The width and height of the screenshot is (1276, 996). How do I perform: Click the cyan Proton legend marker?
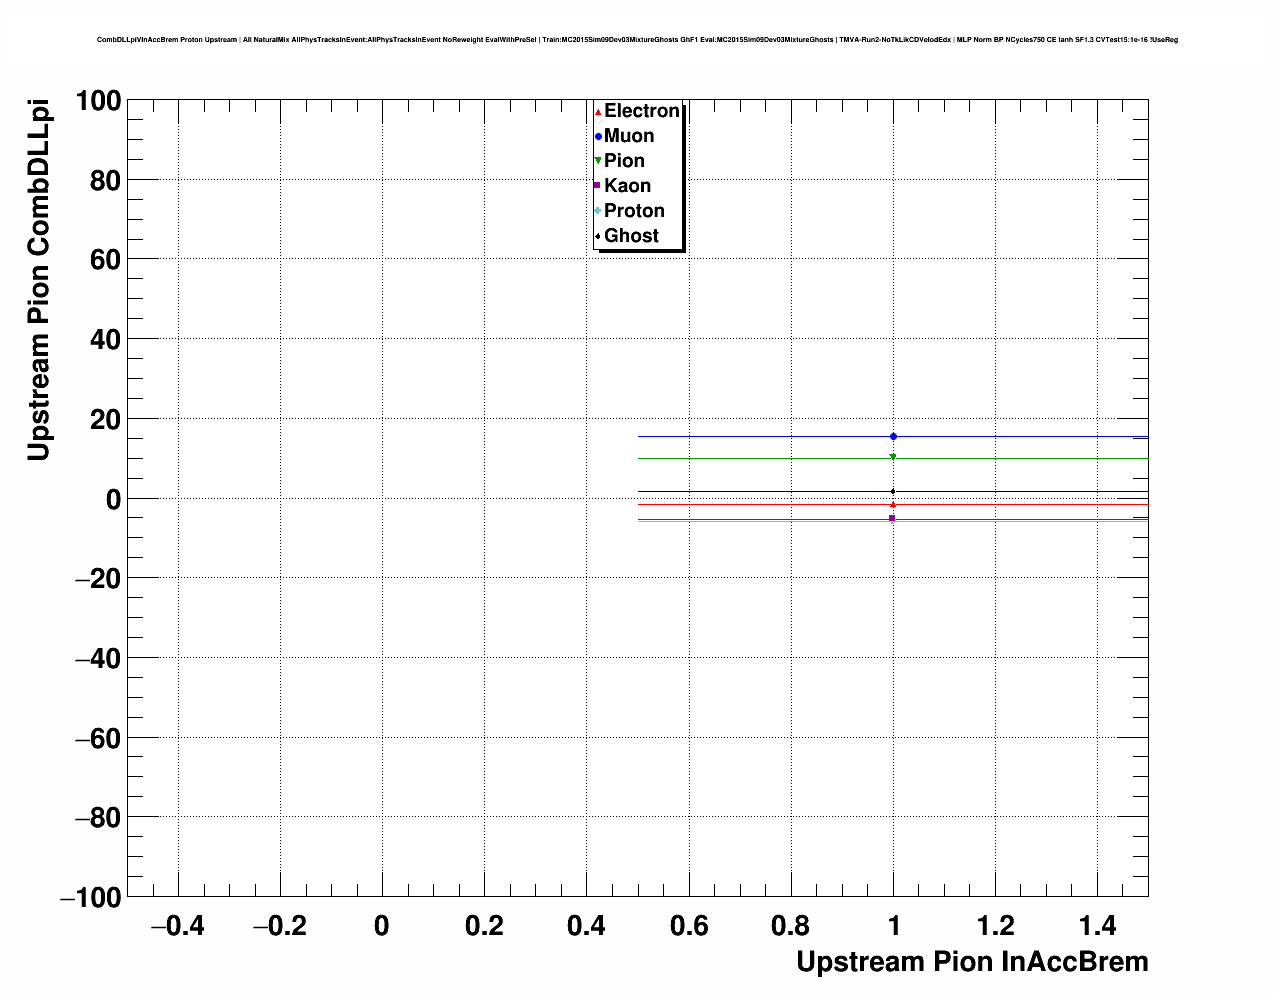pos(598,211)
